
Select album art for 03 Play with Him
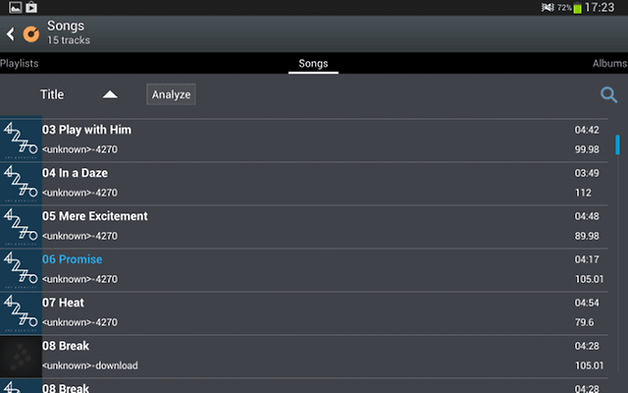tap(21, 139)
